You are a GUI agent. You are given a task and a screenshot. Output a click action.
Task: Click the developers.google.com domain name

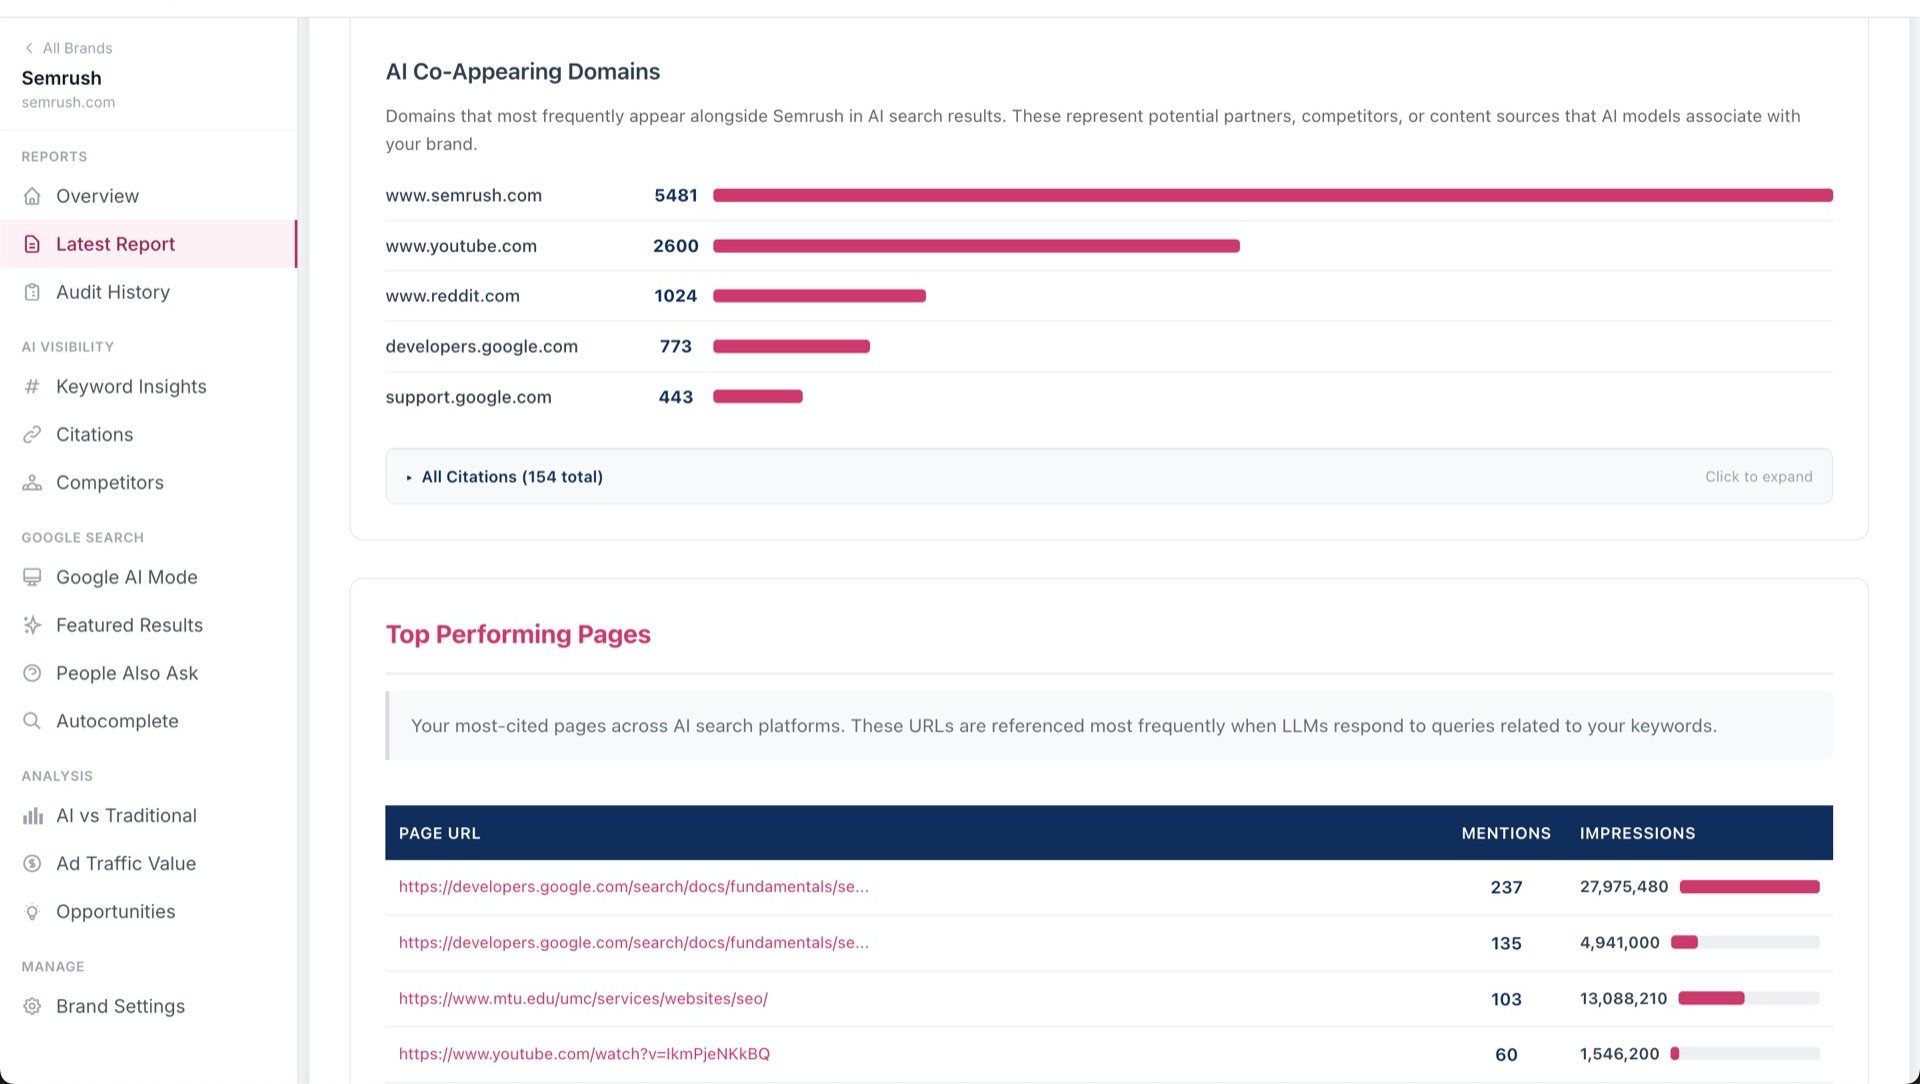(x=481, y=346)
